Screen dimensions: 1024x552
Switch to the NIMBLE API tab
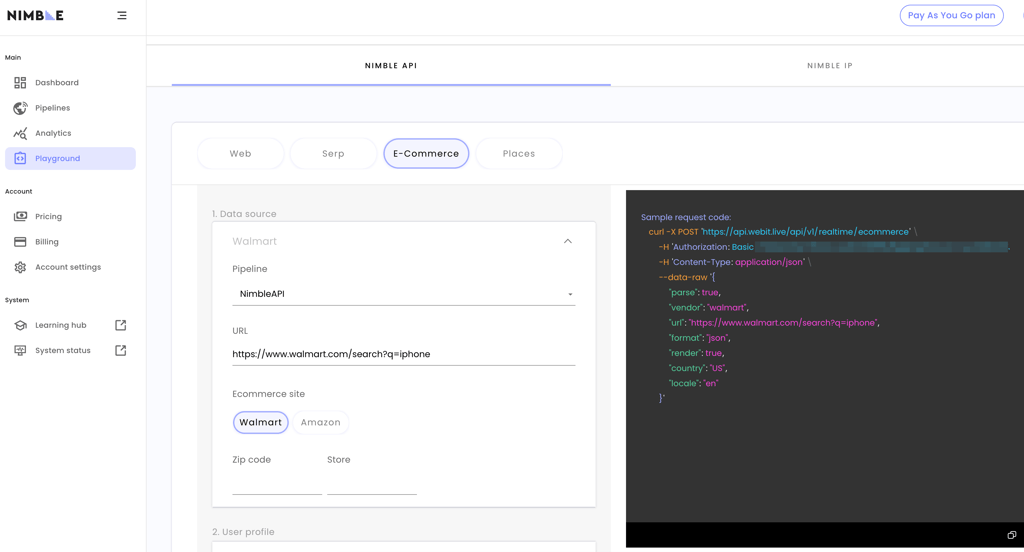point(391,65)
